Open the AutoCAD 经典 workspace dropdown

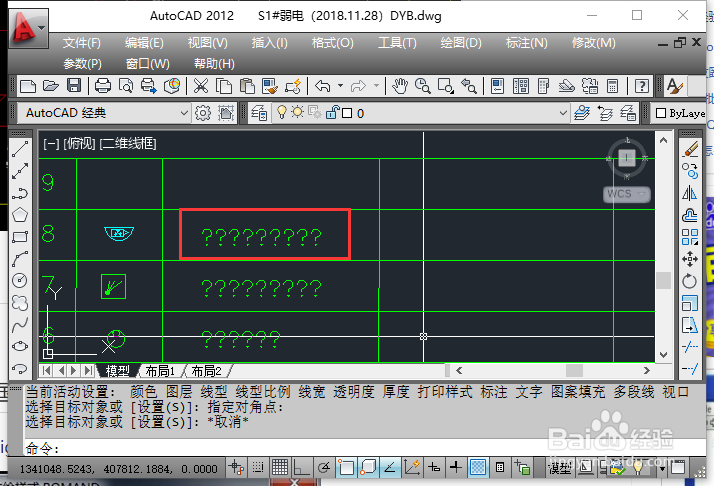coord(184,113)
